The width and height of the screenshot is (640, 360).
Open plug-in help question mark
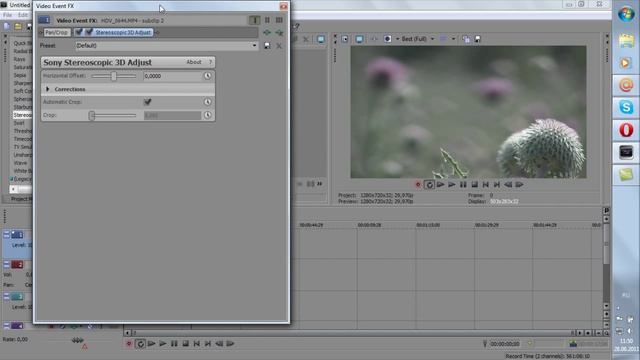tap(211, 62)
